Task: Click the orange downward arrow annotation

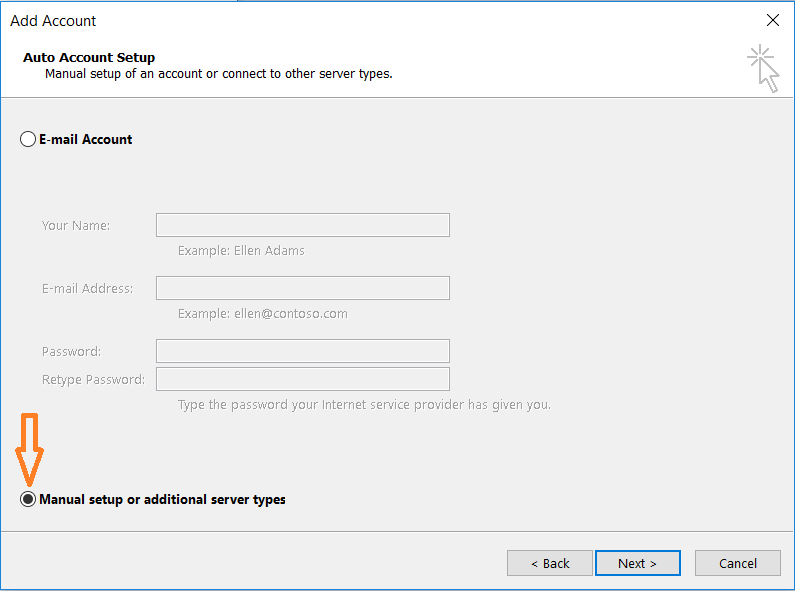Action: 29,450
